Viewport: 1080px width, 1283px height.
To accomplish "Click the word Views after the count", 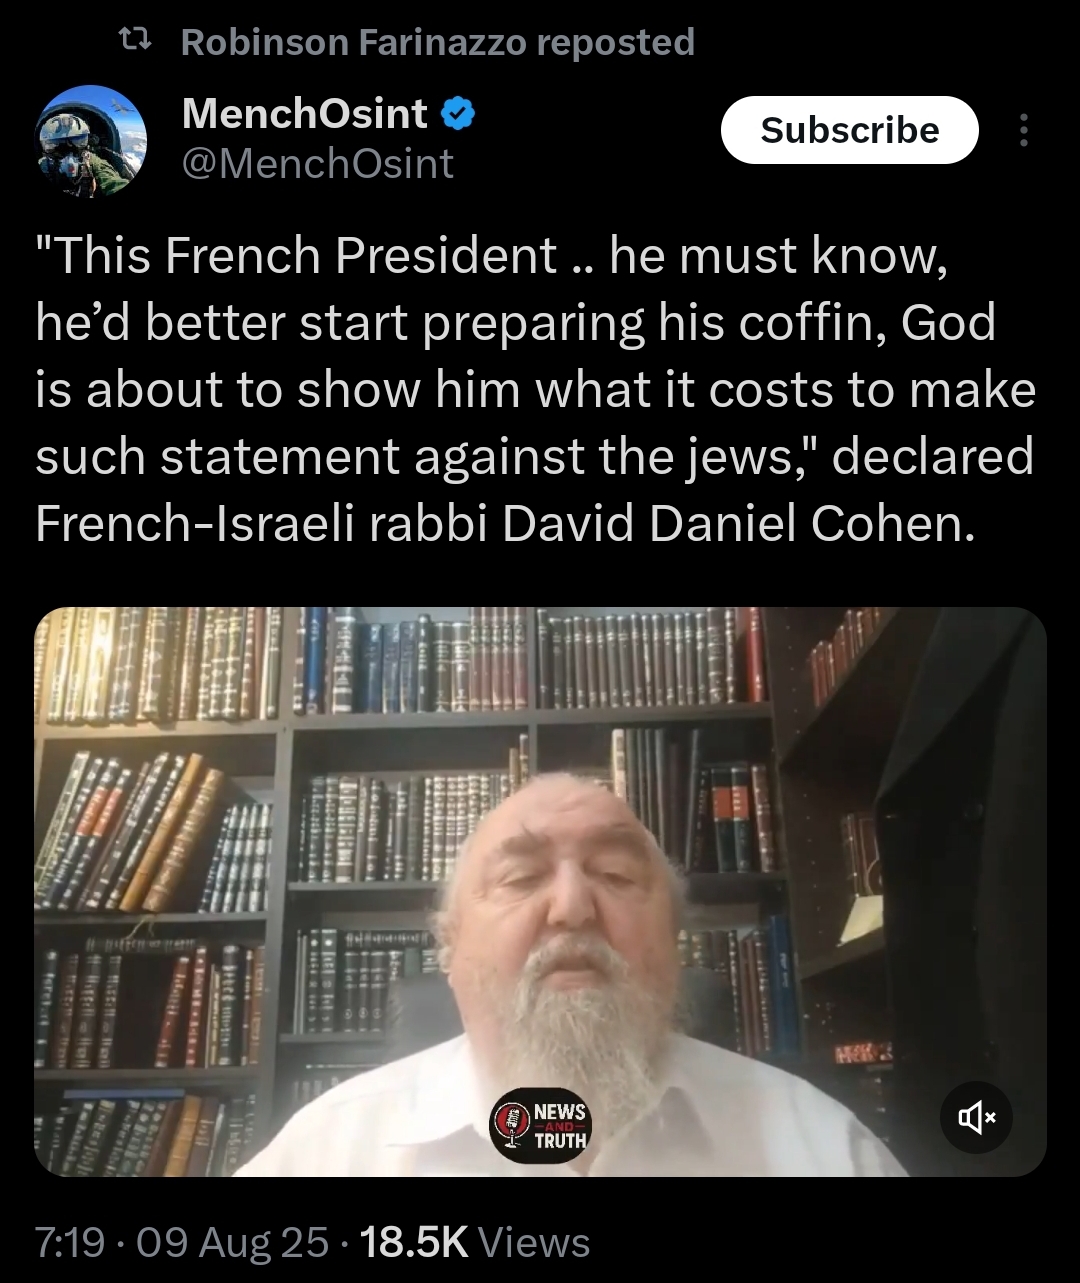I will pyautogui.click(x=534, y=1243).
